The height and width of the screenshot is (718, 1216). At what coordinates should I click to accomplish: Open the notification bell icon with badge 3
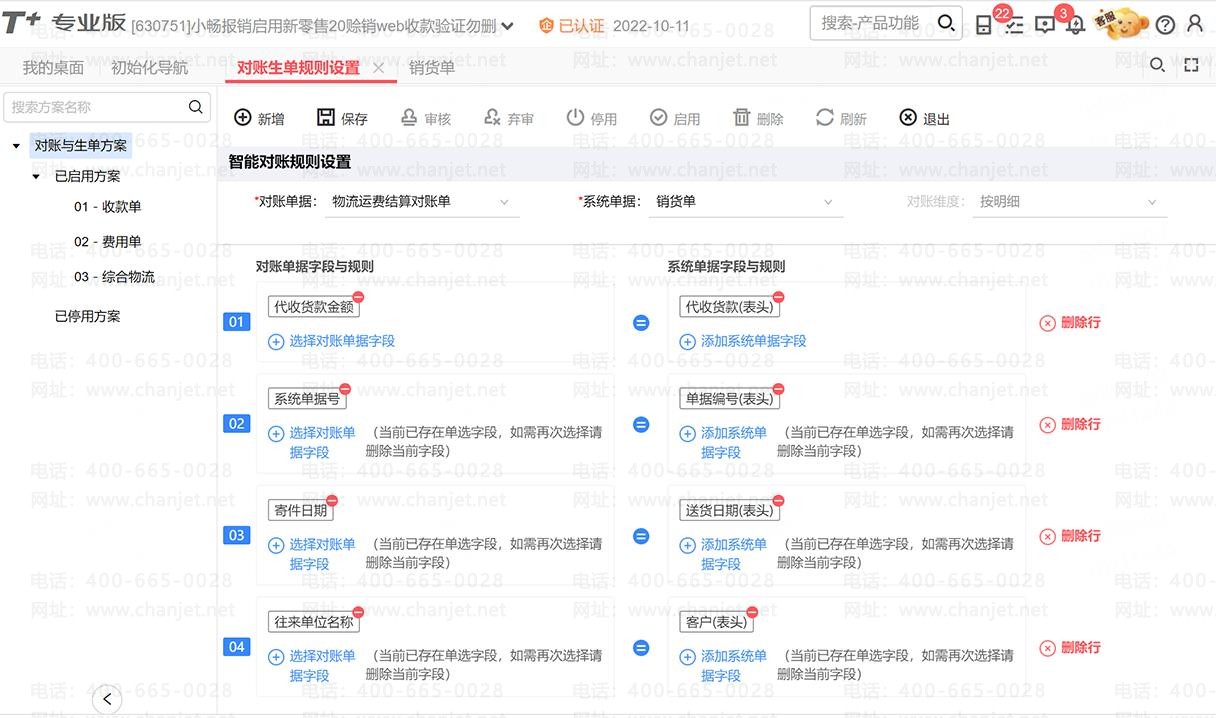[x=1075, y=25]
